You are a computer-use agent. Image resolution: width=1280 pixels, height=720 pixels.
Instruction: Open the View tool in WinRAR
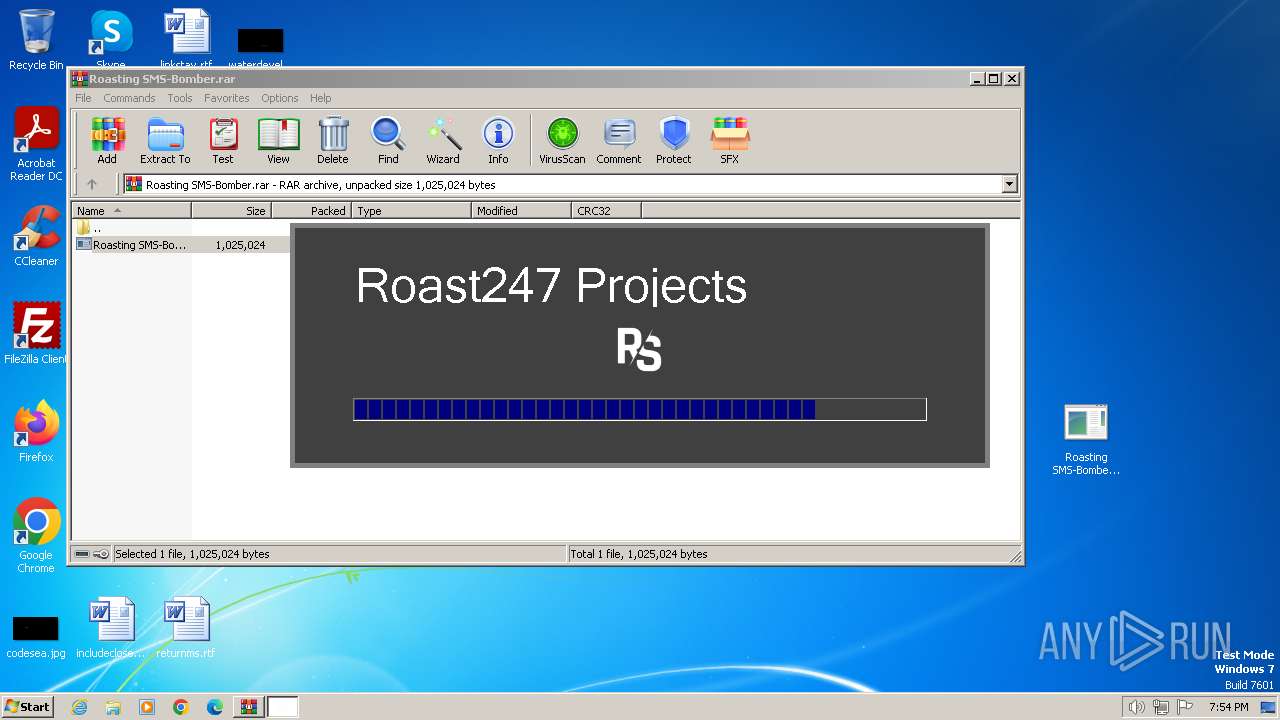pyautogui.click(x=278, y=140)
